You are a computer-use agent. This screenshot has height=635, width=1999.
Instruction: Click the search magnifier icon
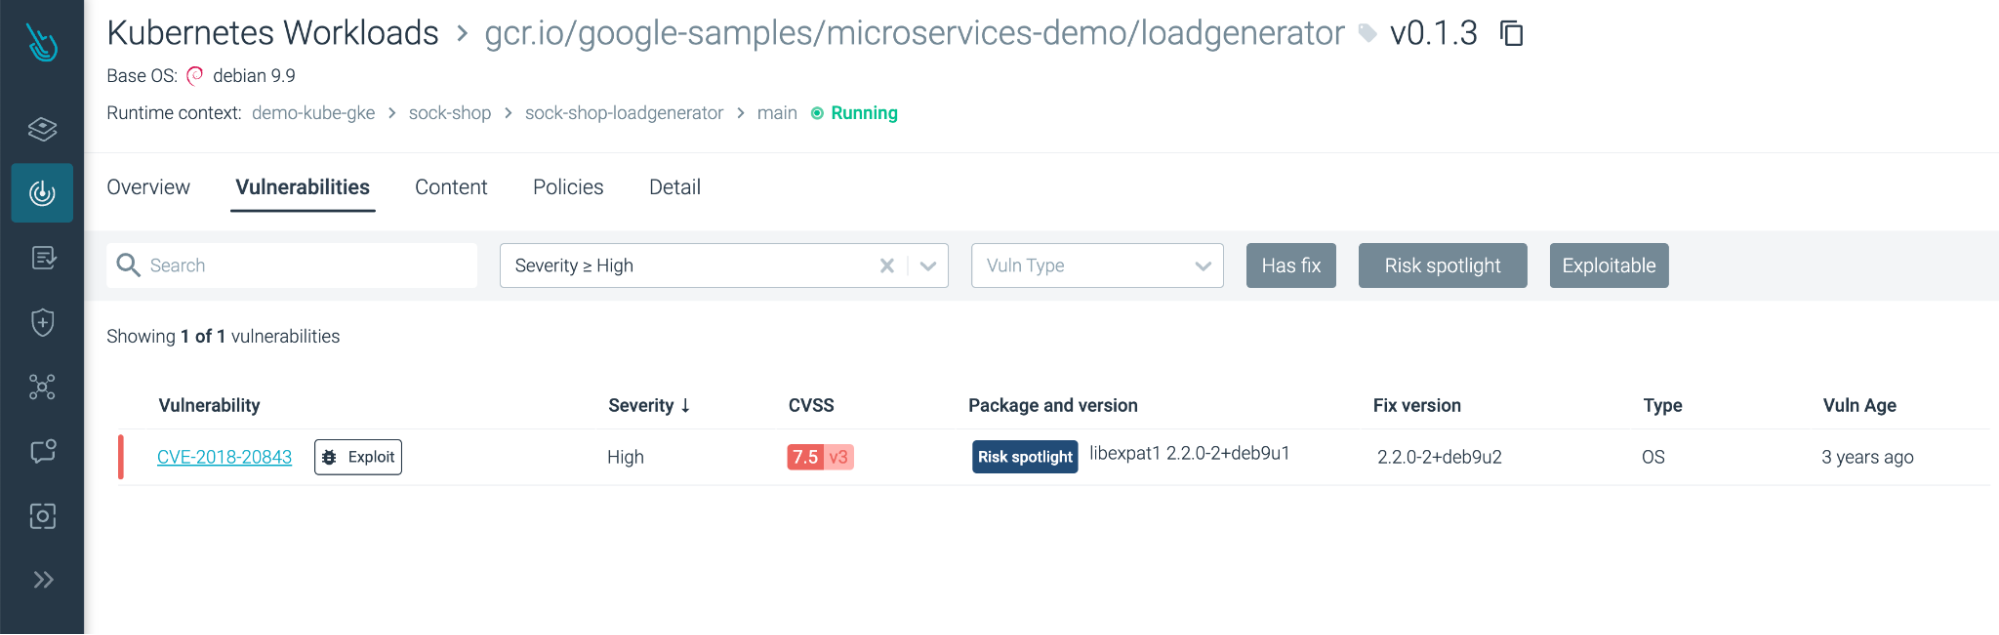click(128, 265)
